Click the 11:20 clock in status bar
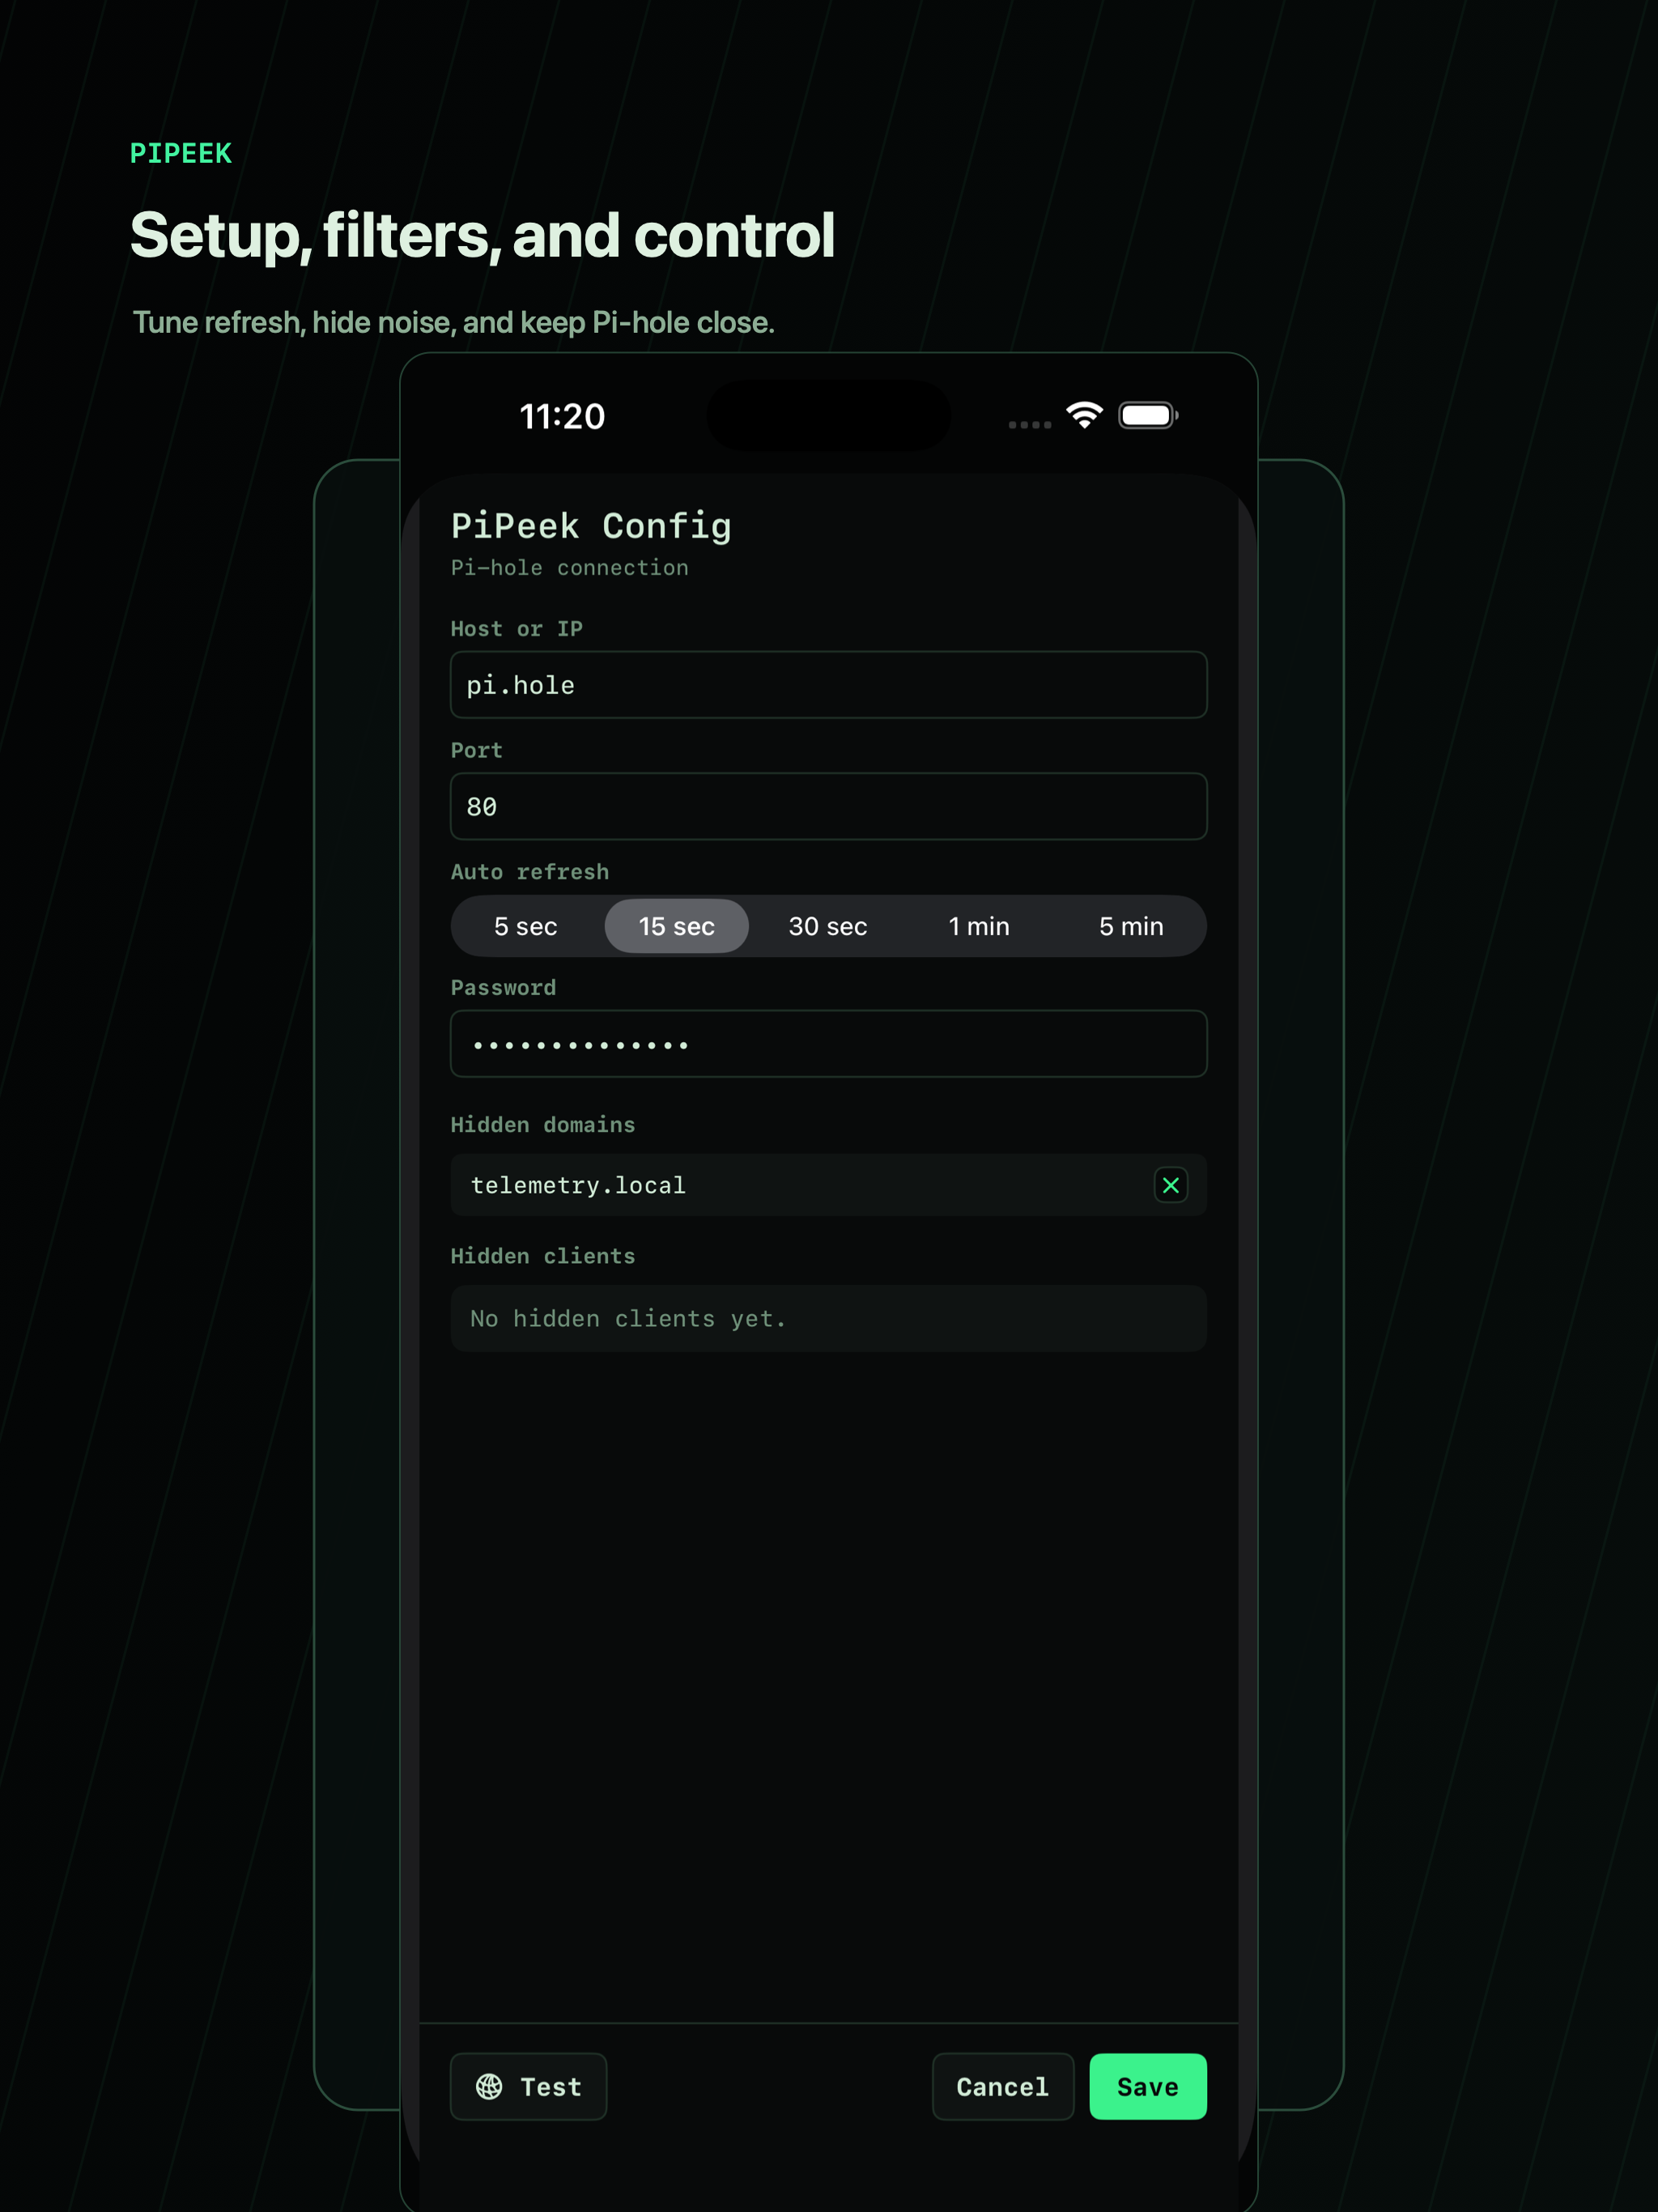This screenshot has height=2212, width=1658. (562, 416)
